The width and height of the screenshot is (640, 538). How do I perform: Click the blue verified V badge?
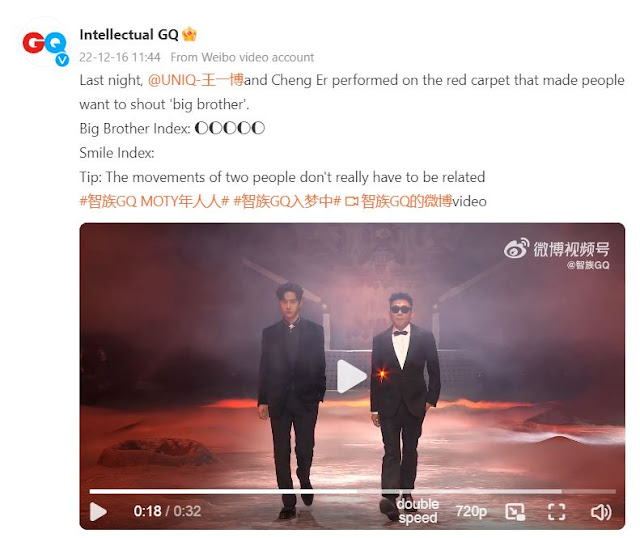[62, 60]
